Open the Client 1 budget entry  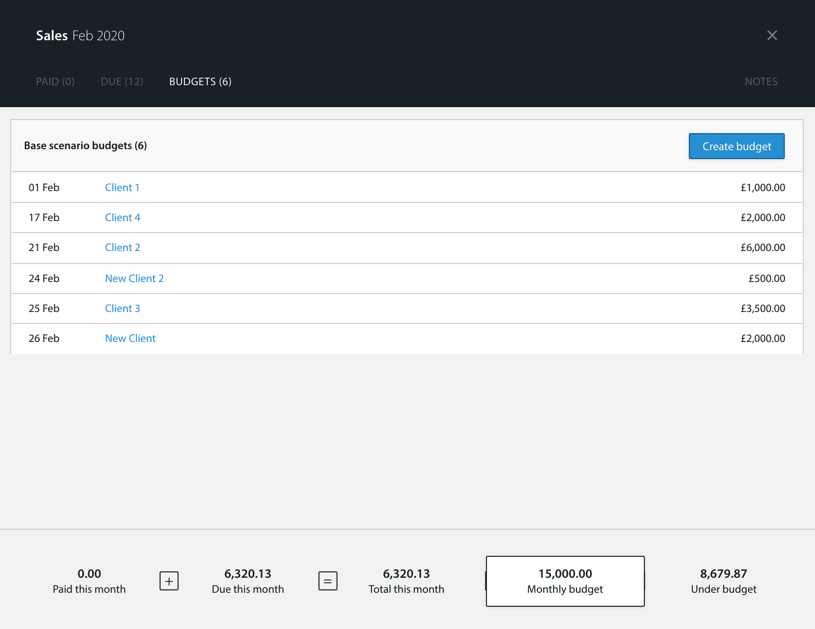point(122,187)
